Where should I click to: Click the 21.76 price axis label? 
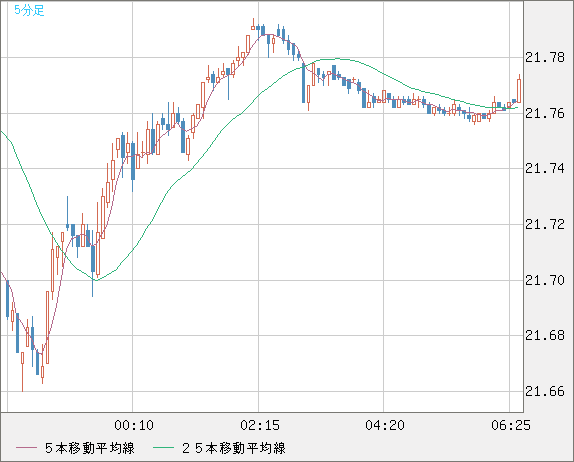point(545,113)
